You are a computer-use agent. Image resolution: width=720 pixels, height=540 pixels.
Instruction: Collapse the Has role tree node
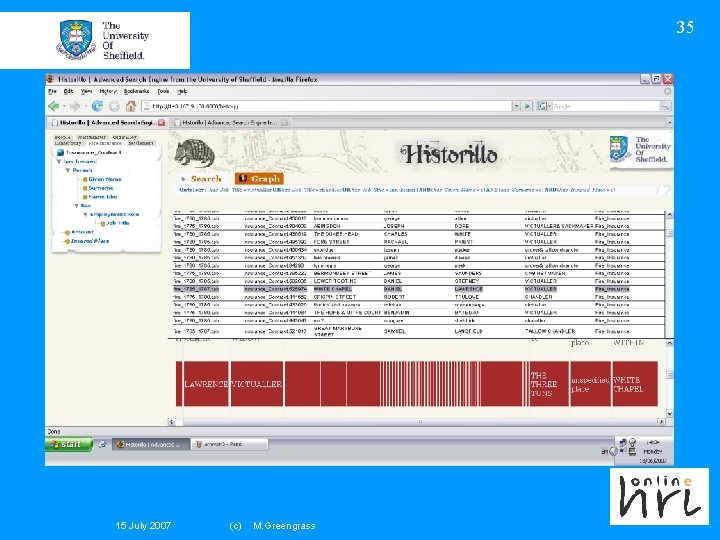click(76, 206)
